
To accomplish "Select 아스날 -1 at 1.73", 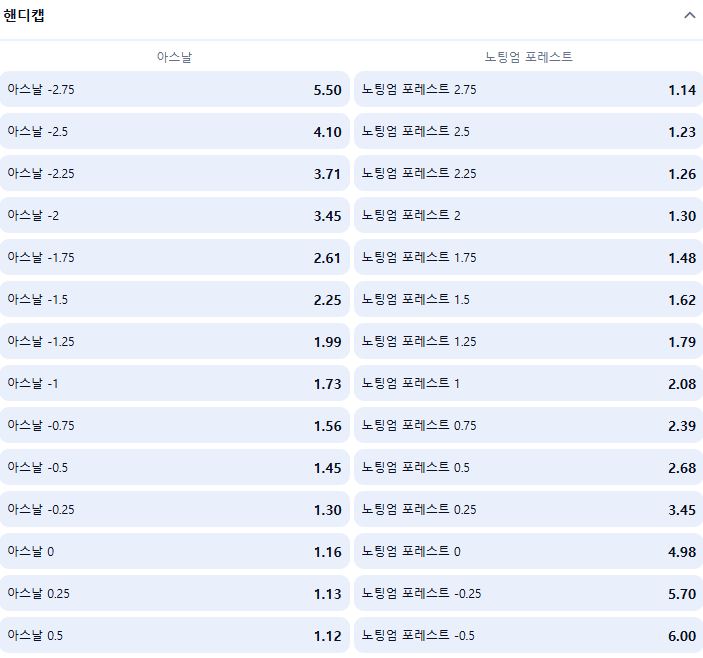I will 174,383.
